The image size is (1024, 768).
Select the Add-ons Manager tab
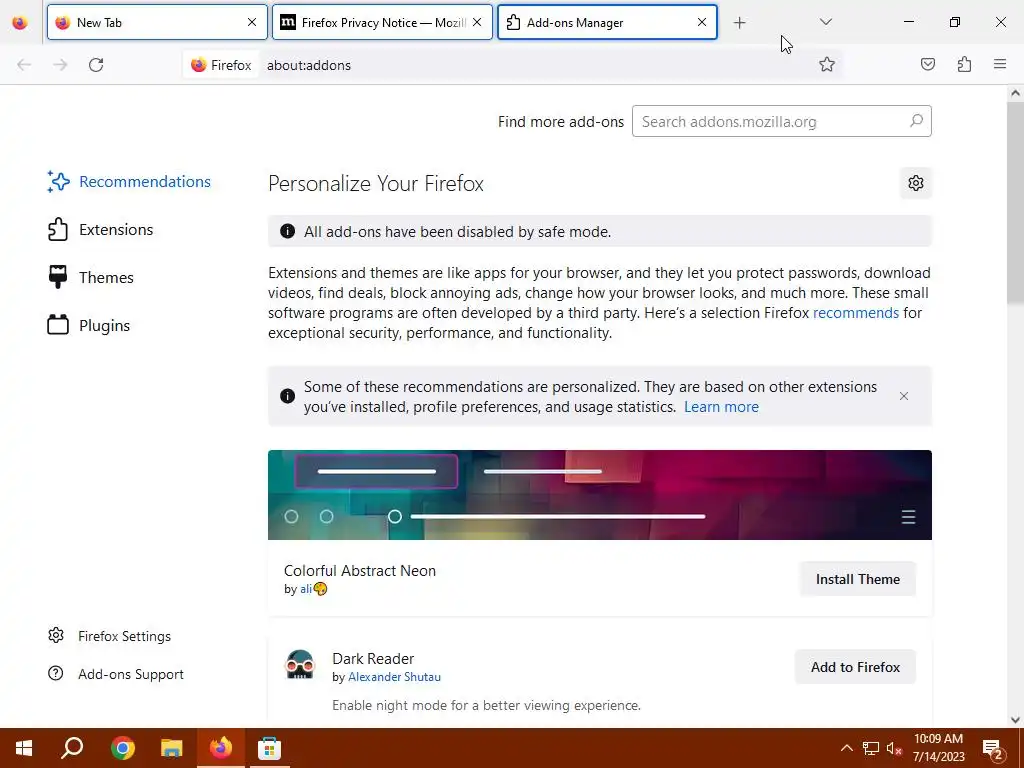click(607, 22)
